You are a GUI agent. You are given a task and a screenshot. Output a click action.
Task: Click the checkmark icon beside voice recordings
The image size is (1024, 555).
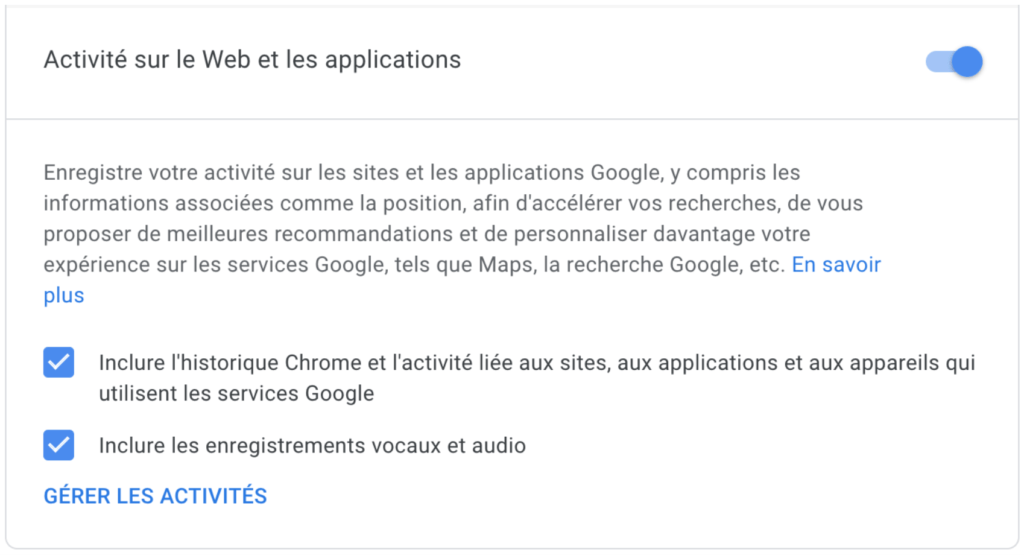(x=59, y=445)
